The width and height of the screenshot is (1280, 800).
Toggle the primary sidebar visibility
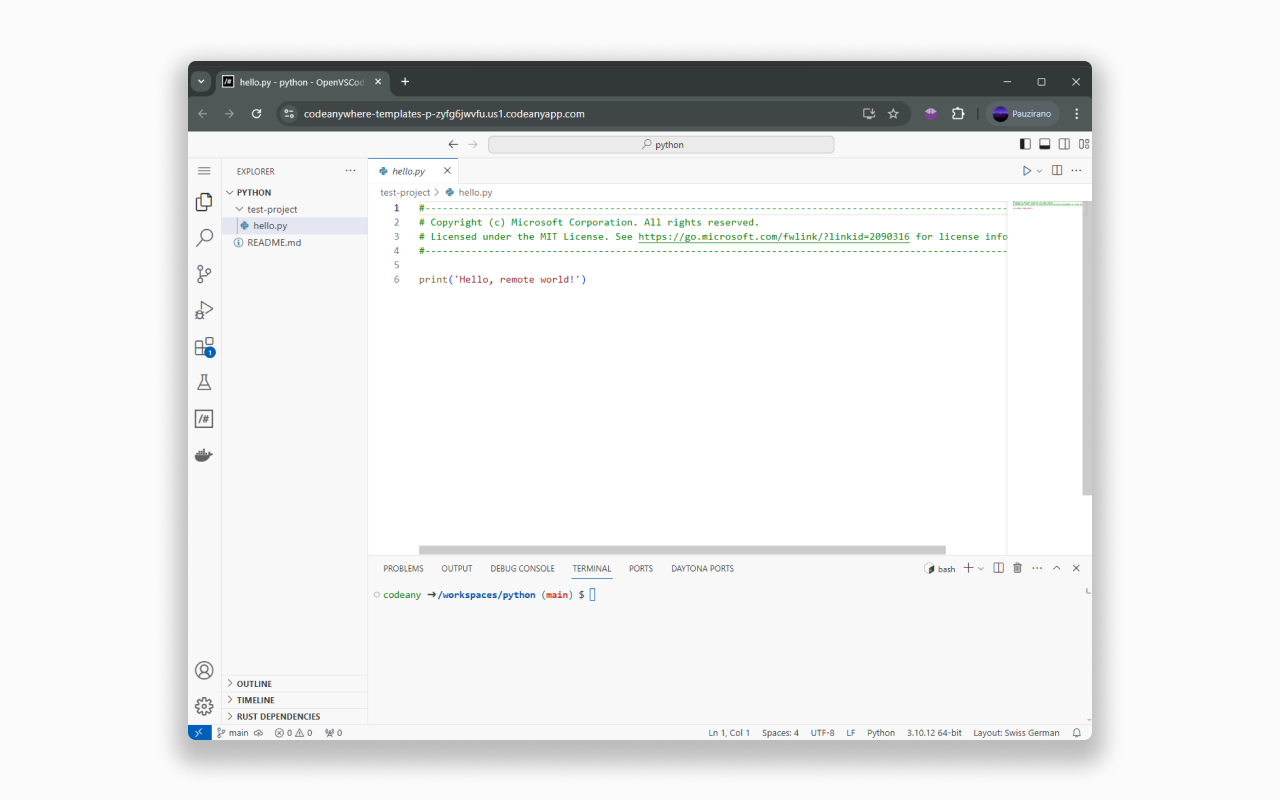(x=1025, y=143)
